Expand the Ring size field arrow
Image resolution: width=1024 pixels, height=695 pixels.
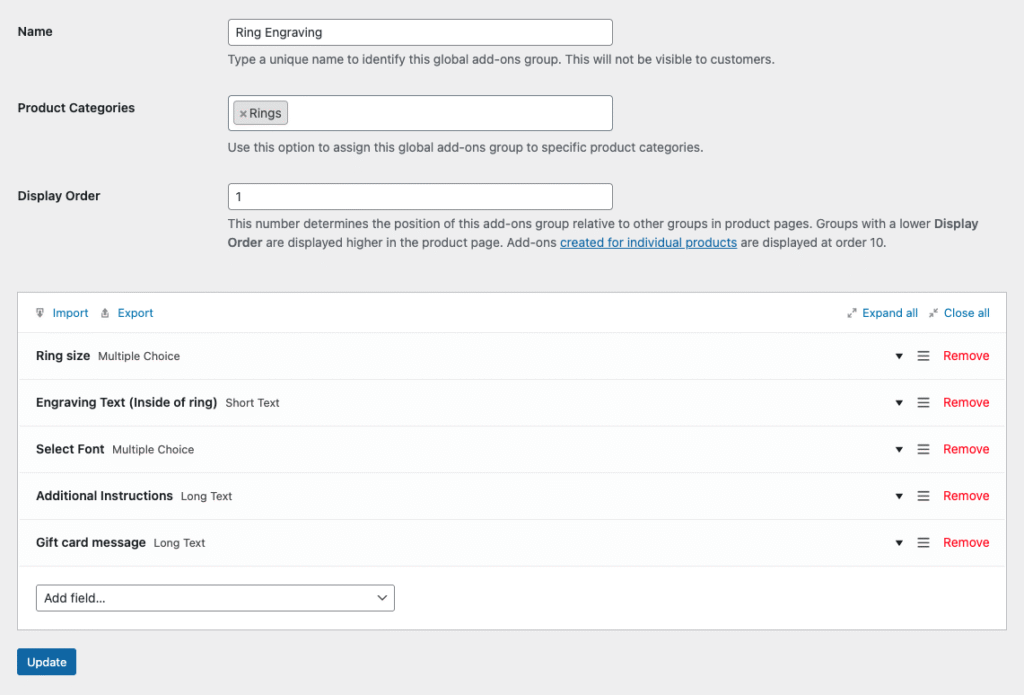pos(899,356)
